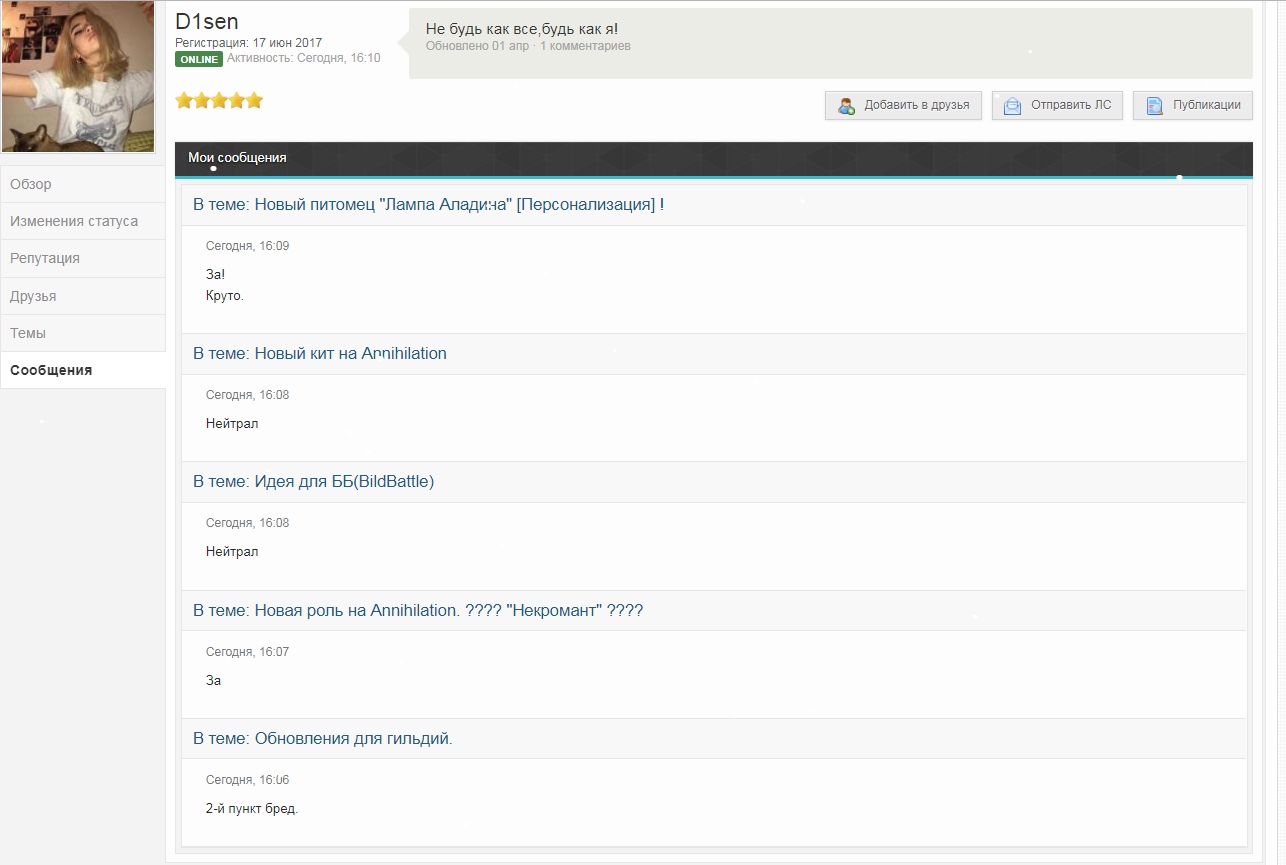This screenshot has width=1286, height=865.
Task: Click the Обновлено 01 апр text
Action: pyautogui.click(x=477, y=46)
